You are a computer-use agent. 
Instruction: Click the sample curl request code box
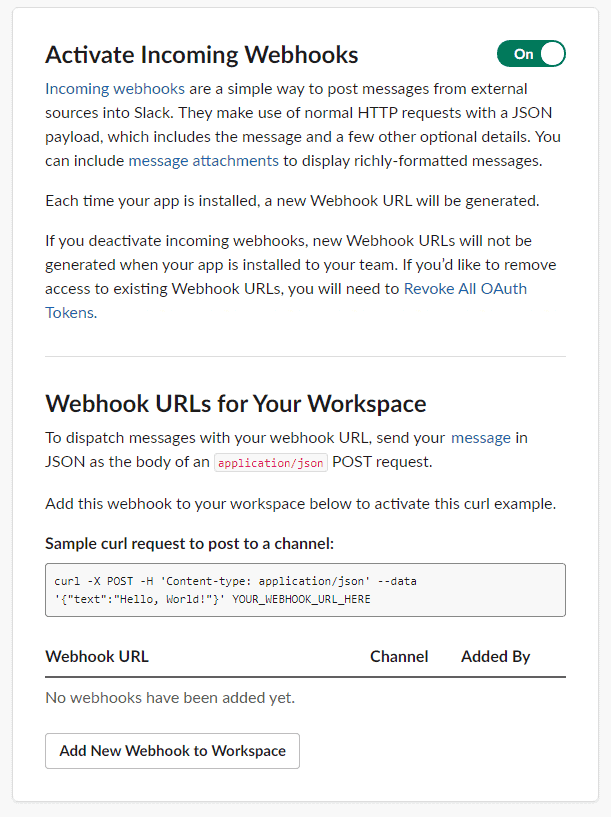305,590
